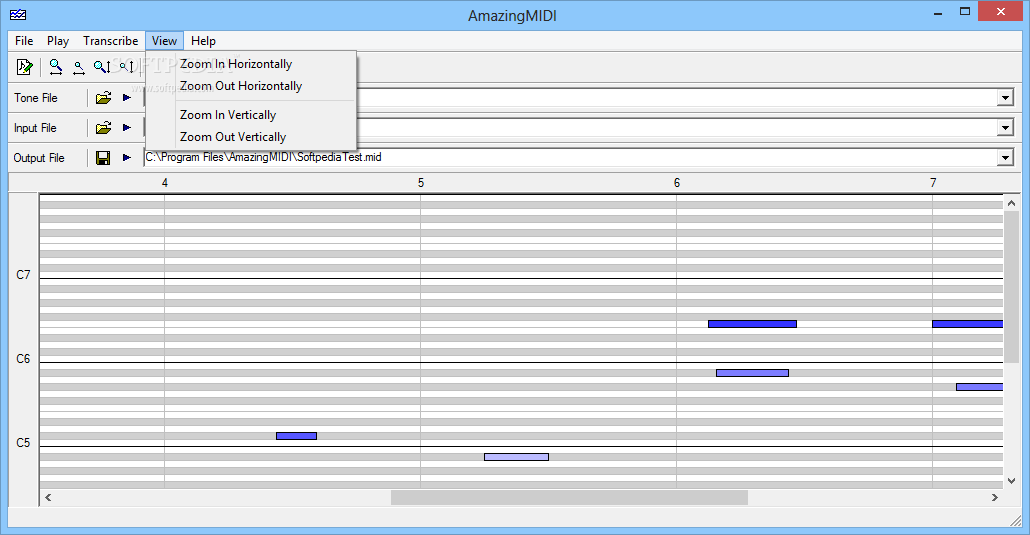Click the horizontal scrollbar right arrow
Screen dimensions: 1030x535
(995, 498)
